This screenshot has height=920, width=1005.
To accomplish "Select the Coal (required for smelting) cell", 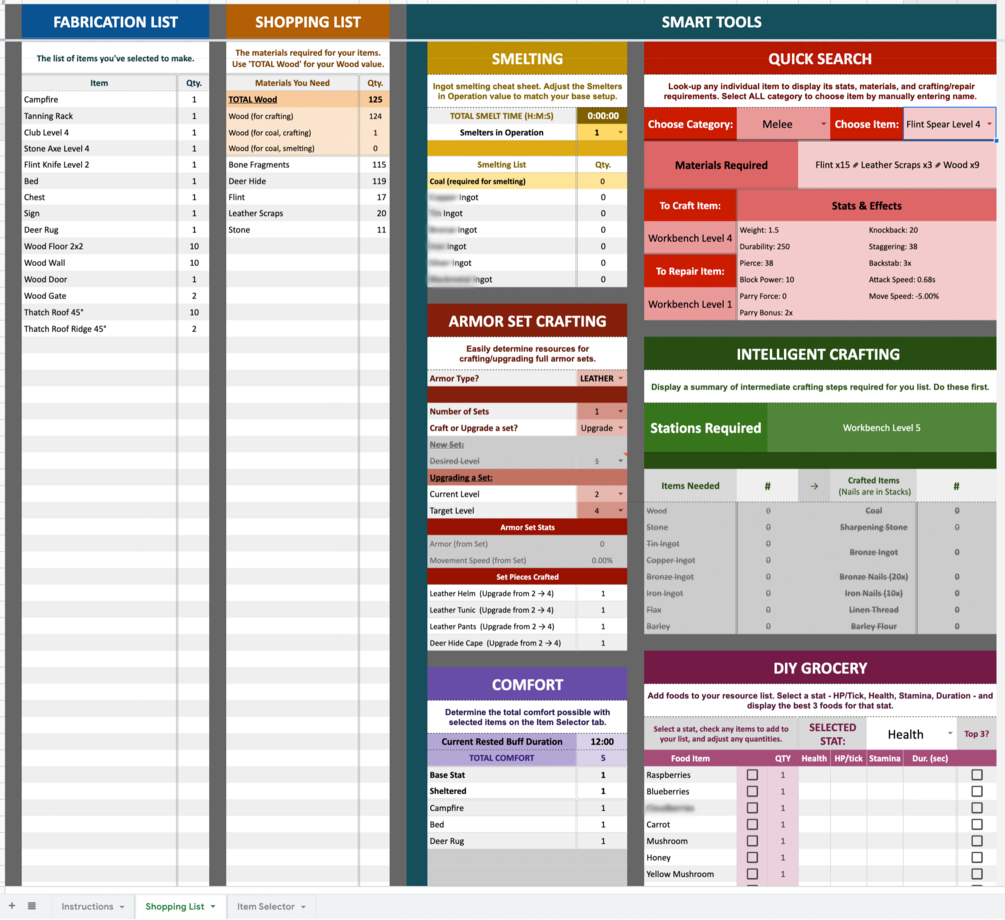I will click(x=502, y=181).
